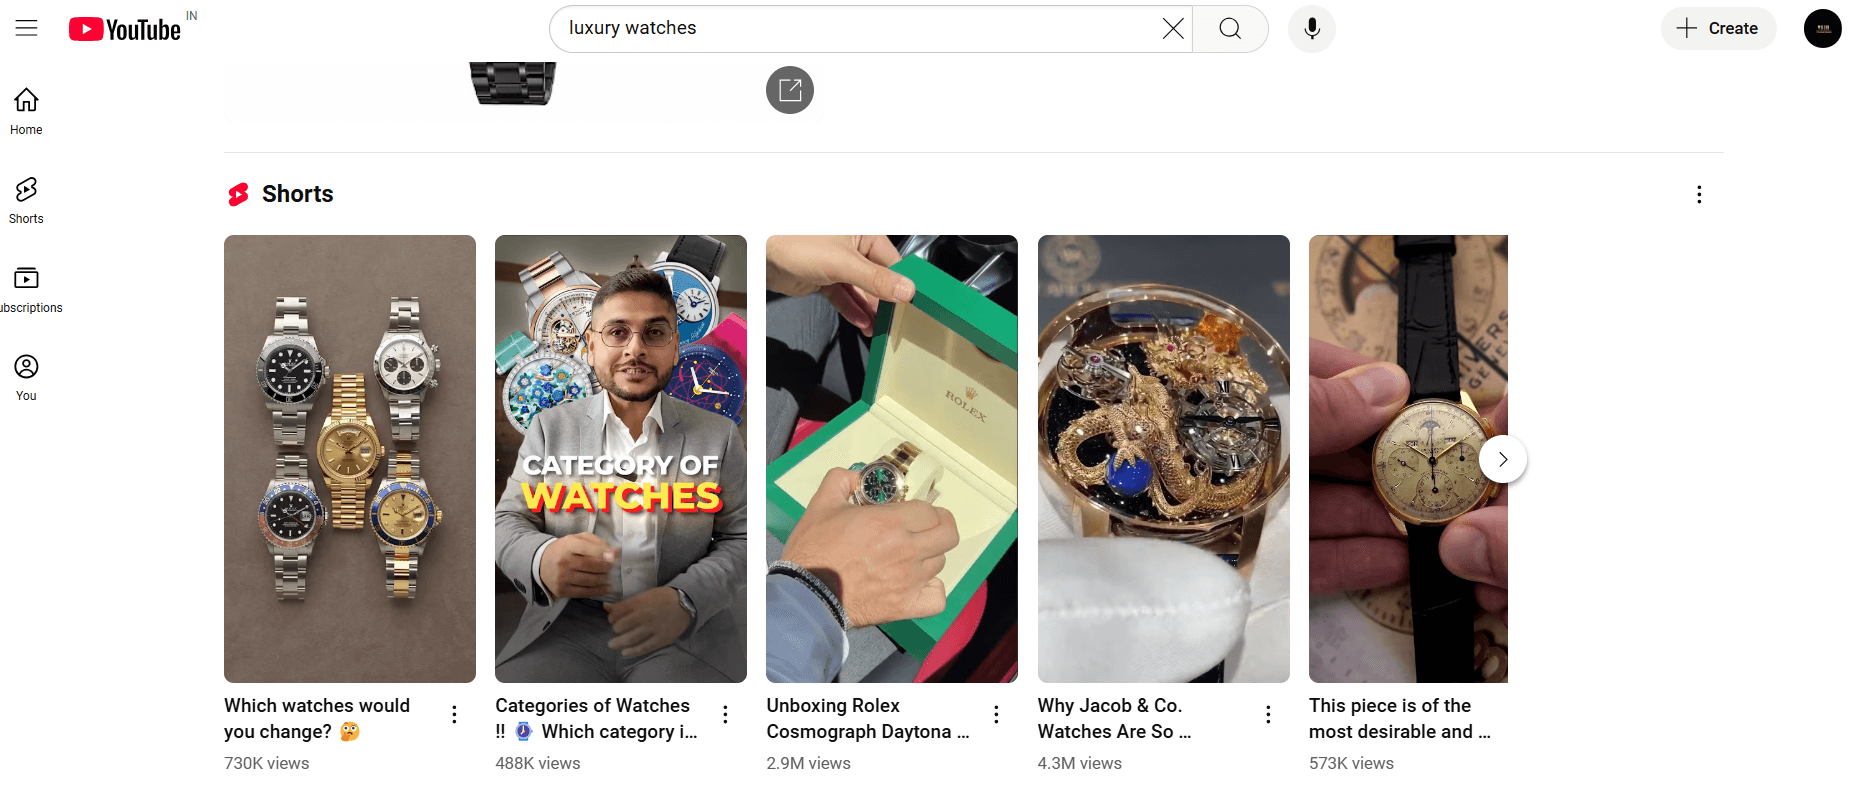Open options for 'Why Jacob & Co.' short

point(1268,714)
